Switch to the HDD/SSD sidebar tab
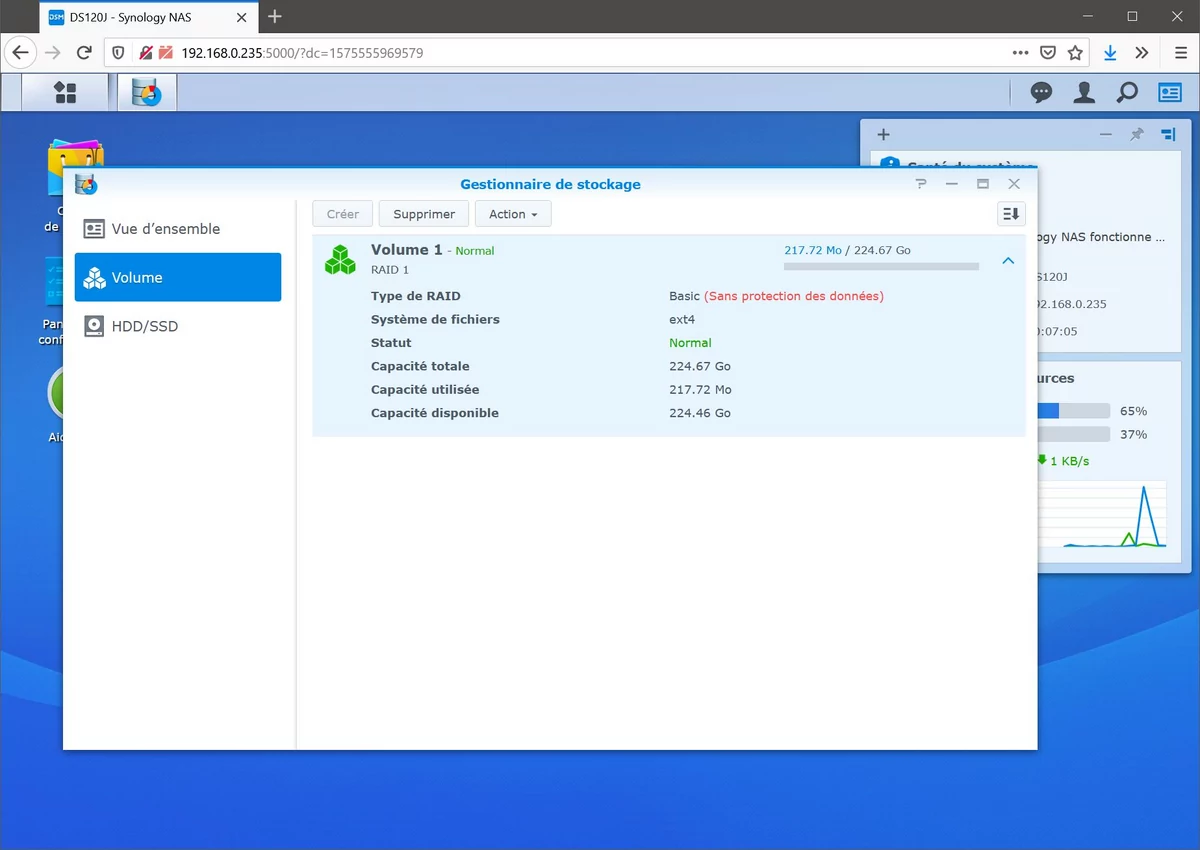 click(178, 327)
